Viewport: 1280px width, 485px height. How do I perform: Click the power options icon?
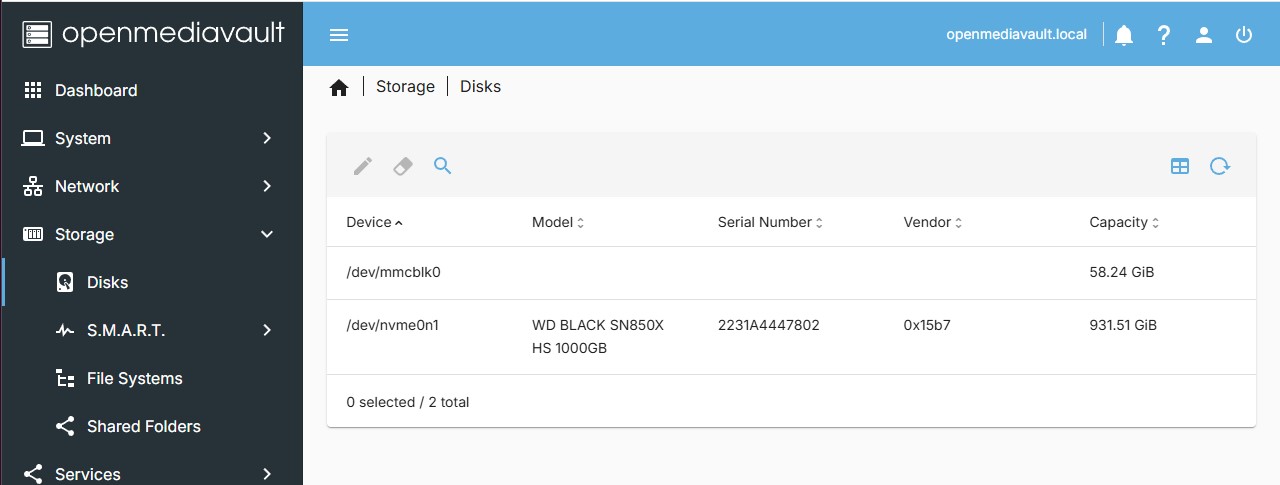pyautogui.click(x=1244, y=35)
